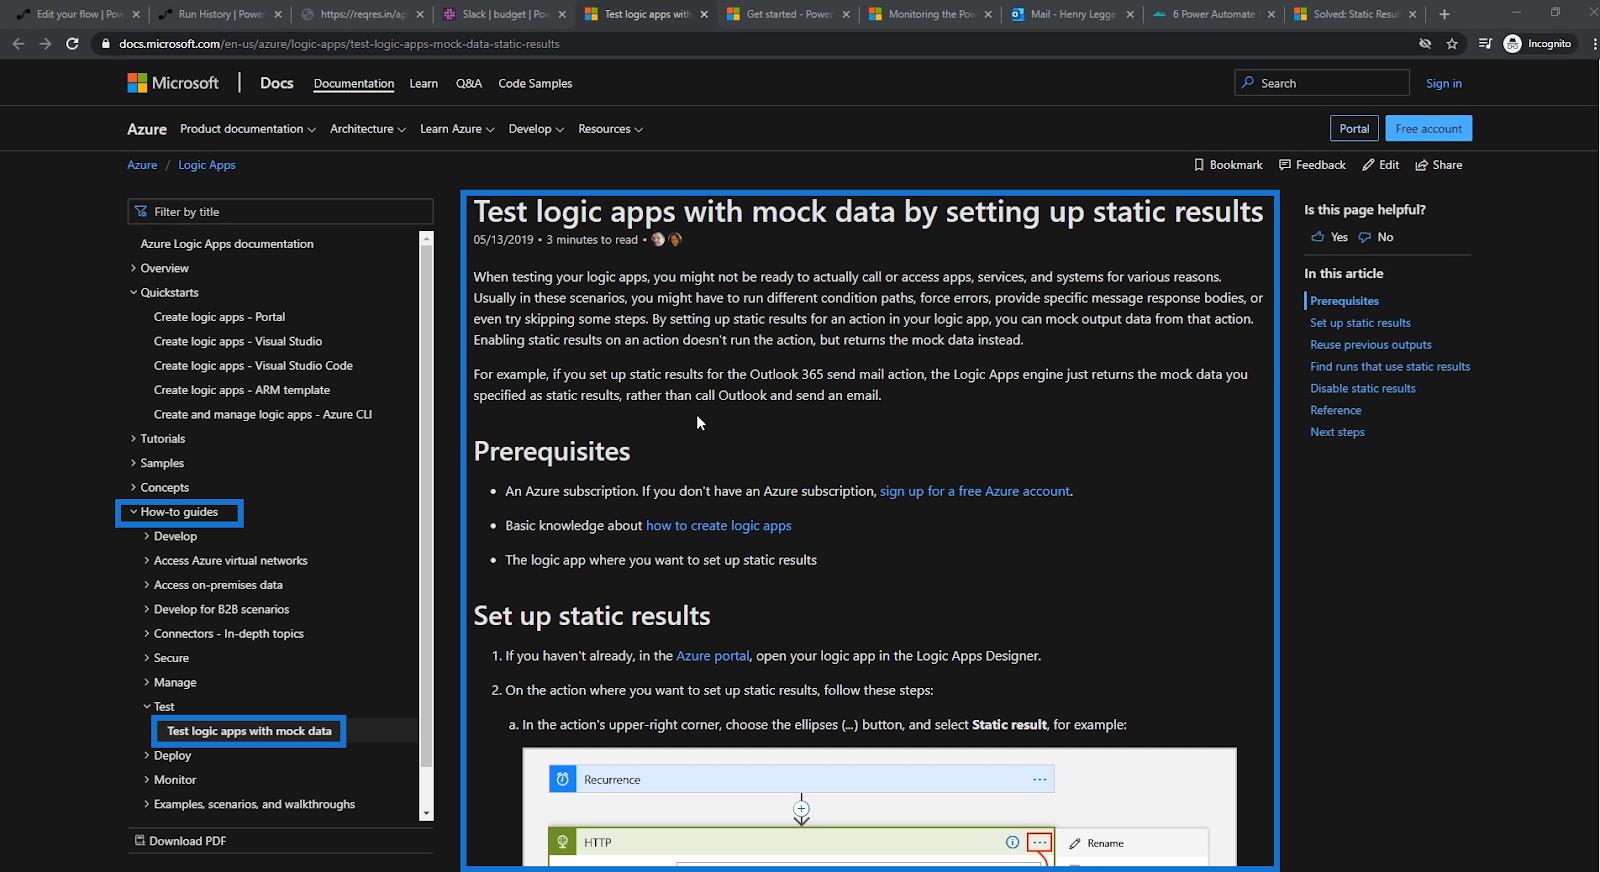Screen dimensions: 1600x872
Task: Click the sidebar scrollbar down arrow
Action: pos(427,814)
